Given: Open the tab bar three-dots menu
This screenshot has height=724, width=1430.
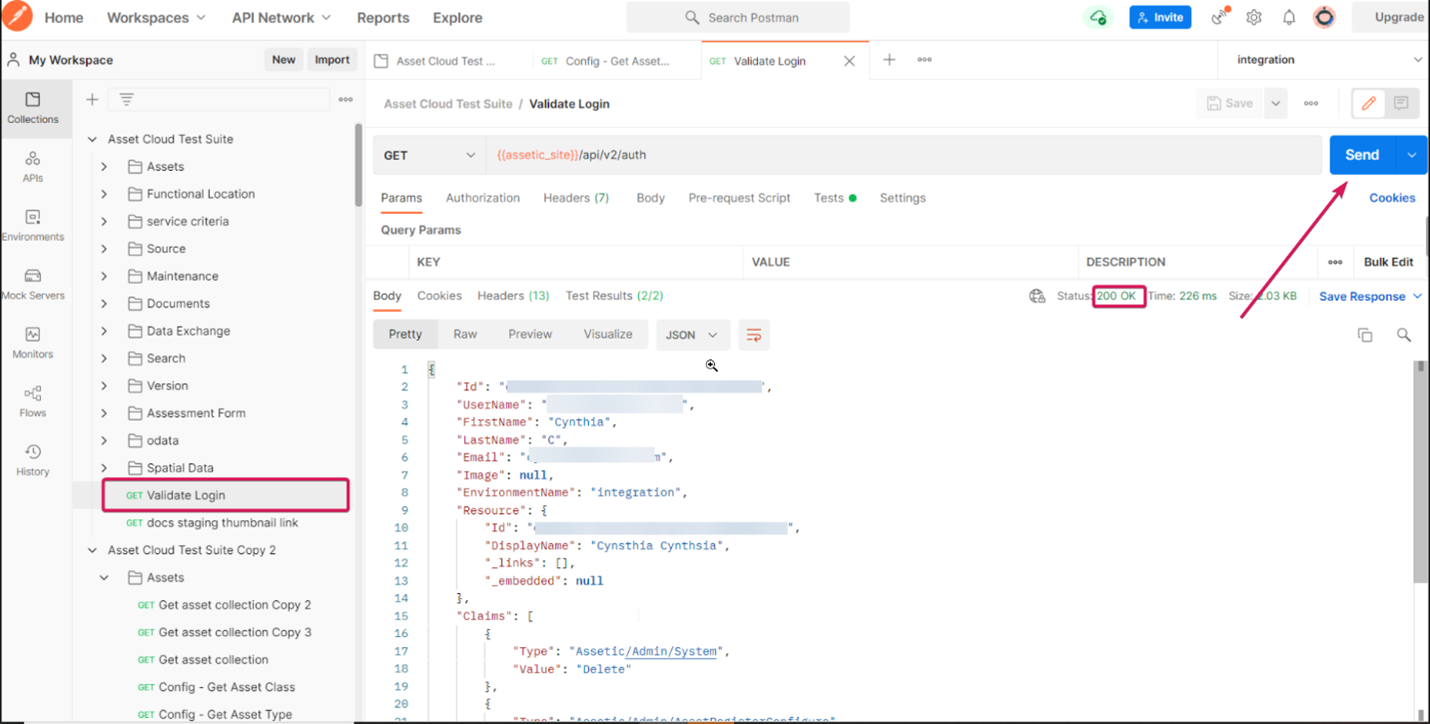Looking at the screenshot, I should point(925,60).
